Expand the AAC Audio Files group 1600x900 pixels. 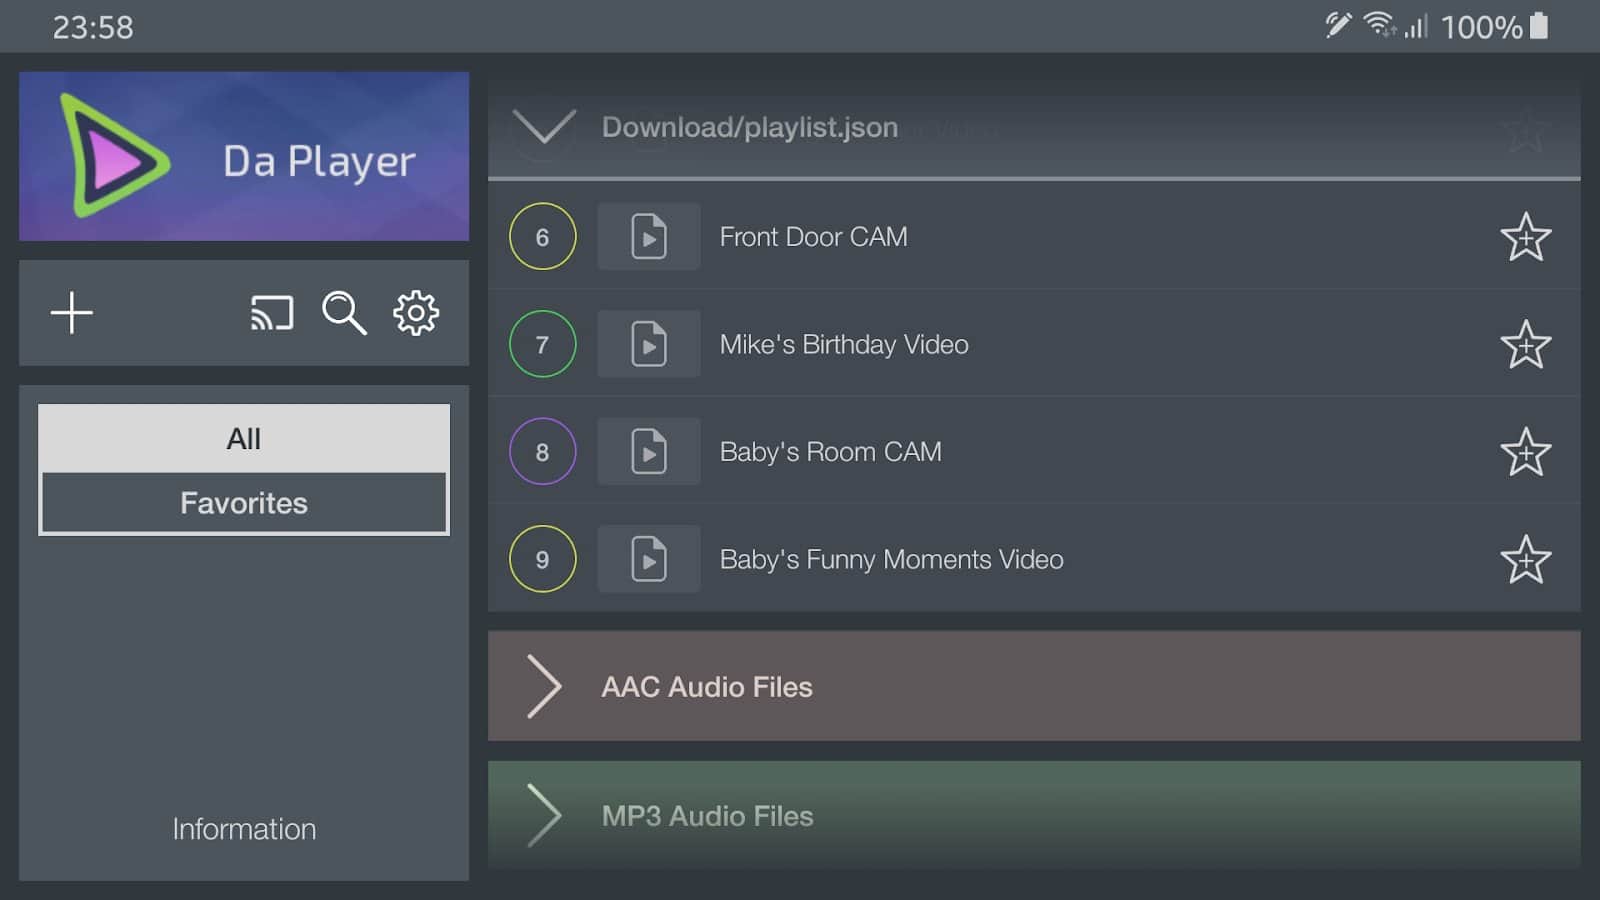(x=543, y=687)
